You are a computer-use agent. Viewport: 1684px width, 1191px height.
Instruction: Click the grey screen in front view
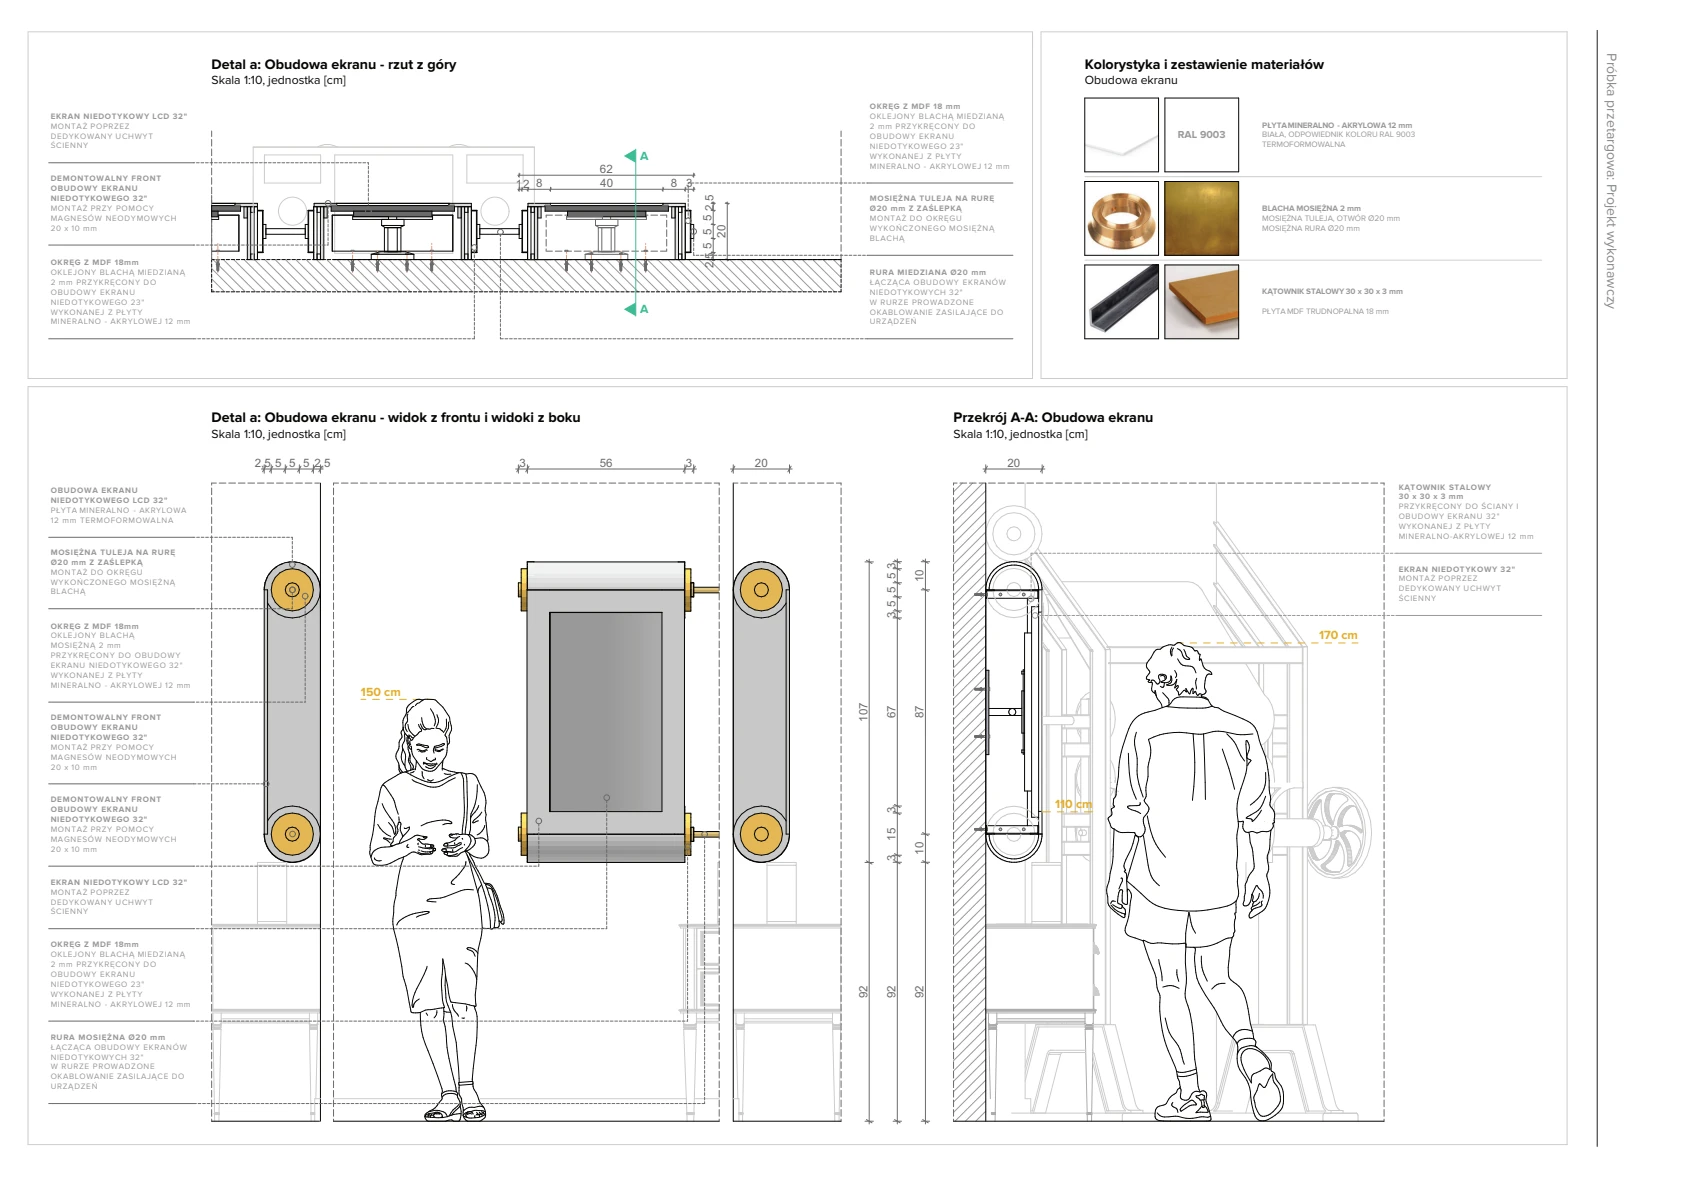tap(605, 711)
